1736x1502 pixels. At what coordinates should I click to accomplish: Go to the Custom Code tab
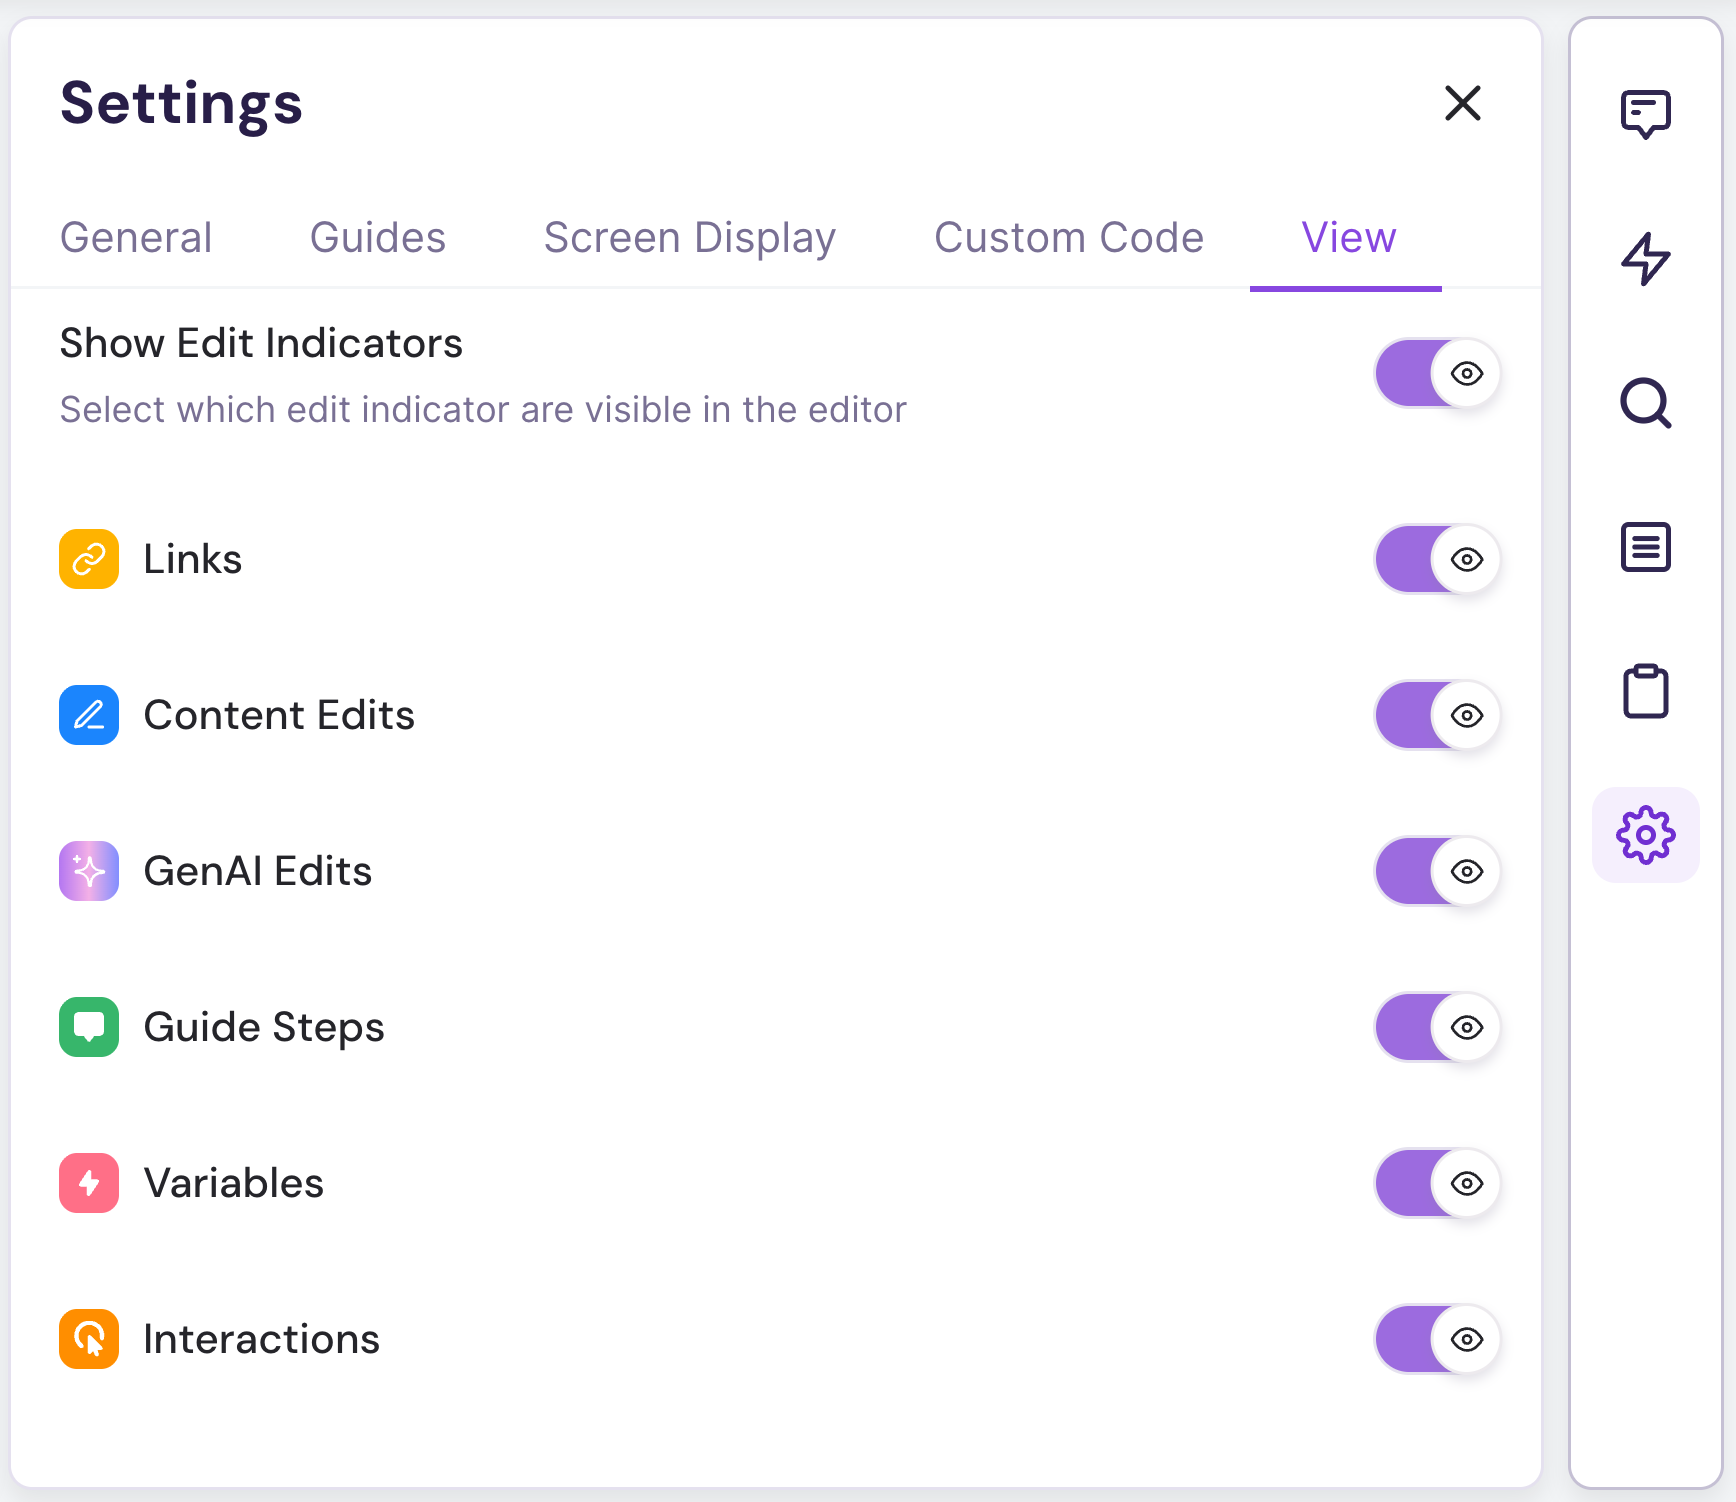click(1068, 238)
